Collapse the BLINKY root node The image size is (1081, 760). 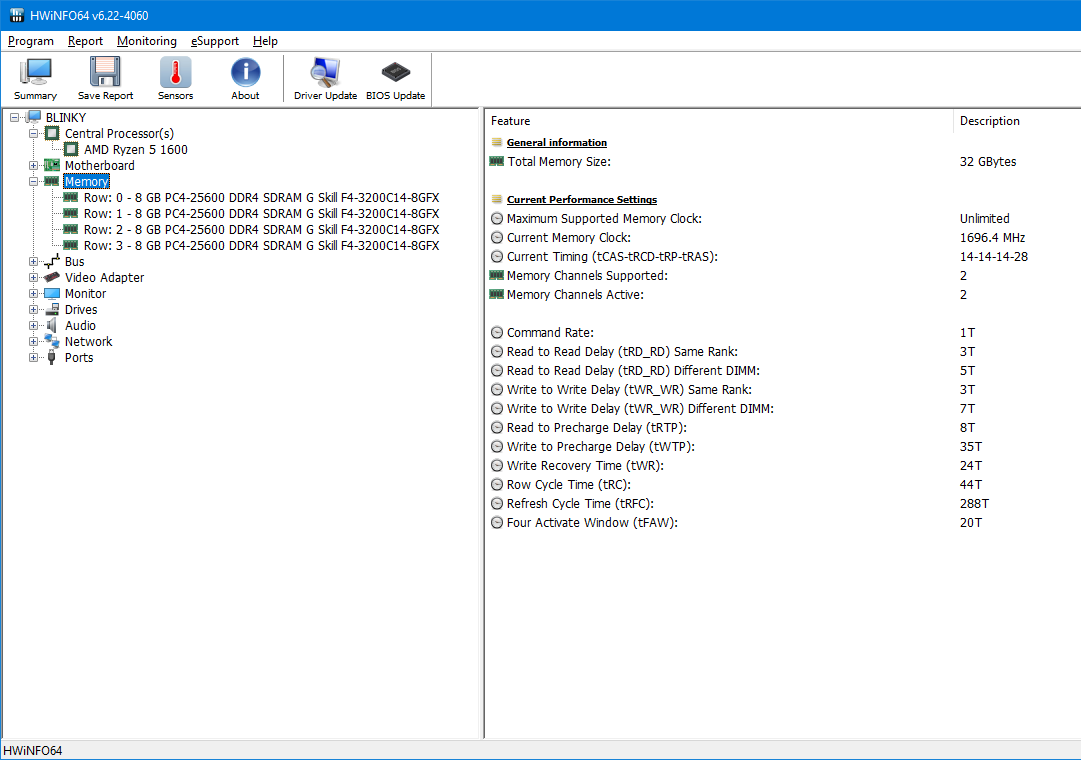coord(14,117)
